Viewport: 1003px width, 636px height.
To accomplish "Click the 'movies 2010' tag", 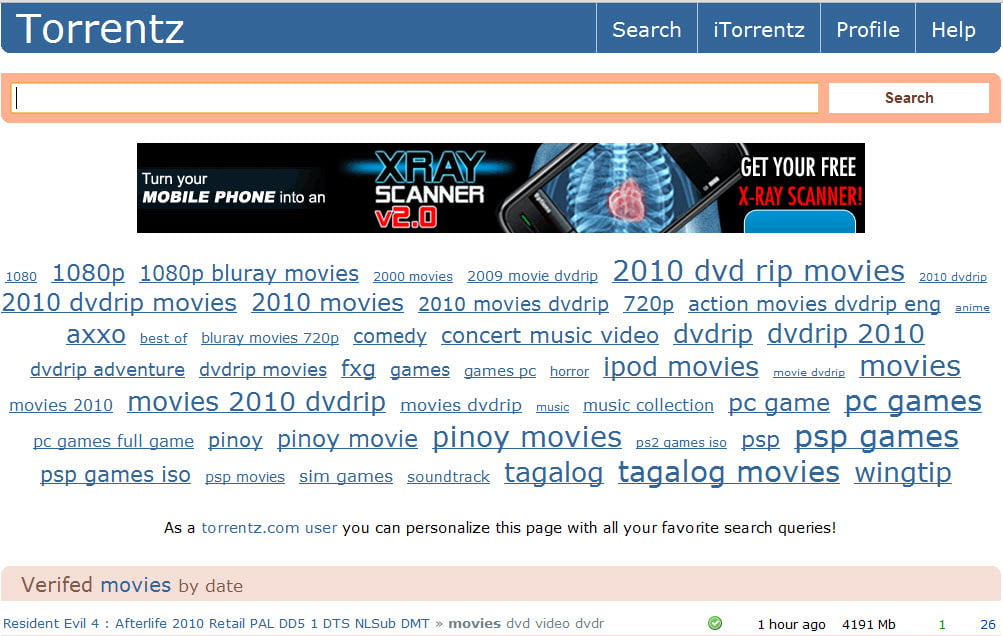I will pyautogui.click(x=61, y=406).
